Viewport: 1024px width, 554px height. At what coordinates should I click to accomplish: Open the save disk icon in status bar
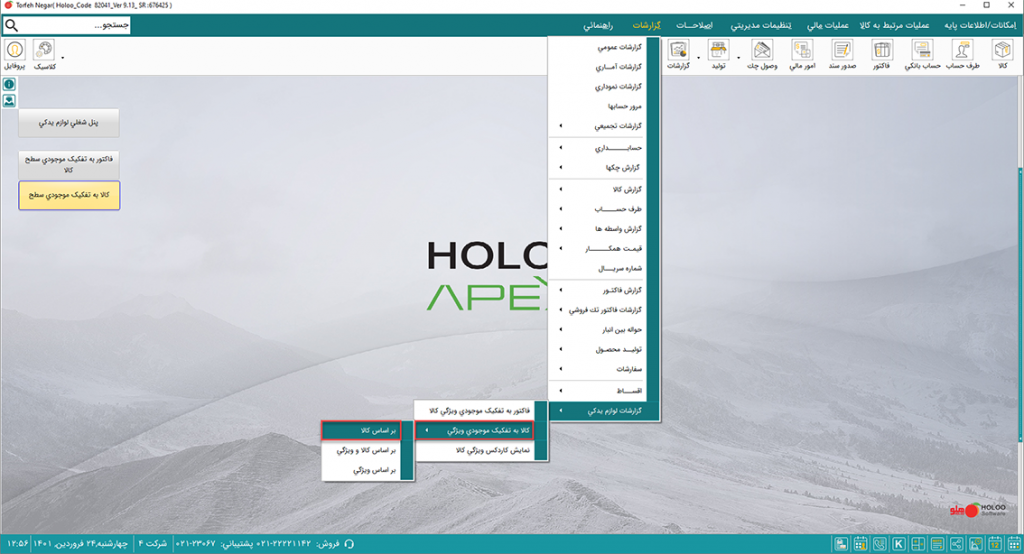tap(841, 544)
